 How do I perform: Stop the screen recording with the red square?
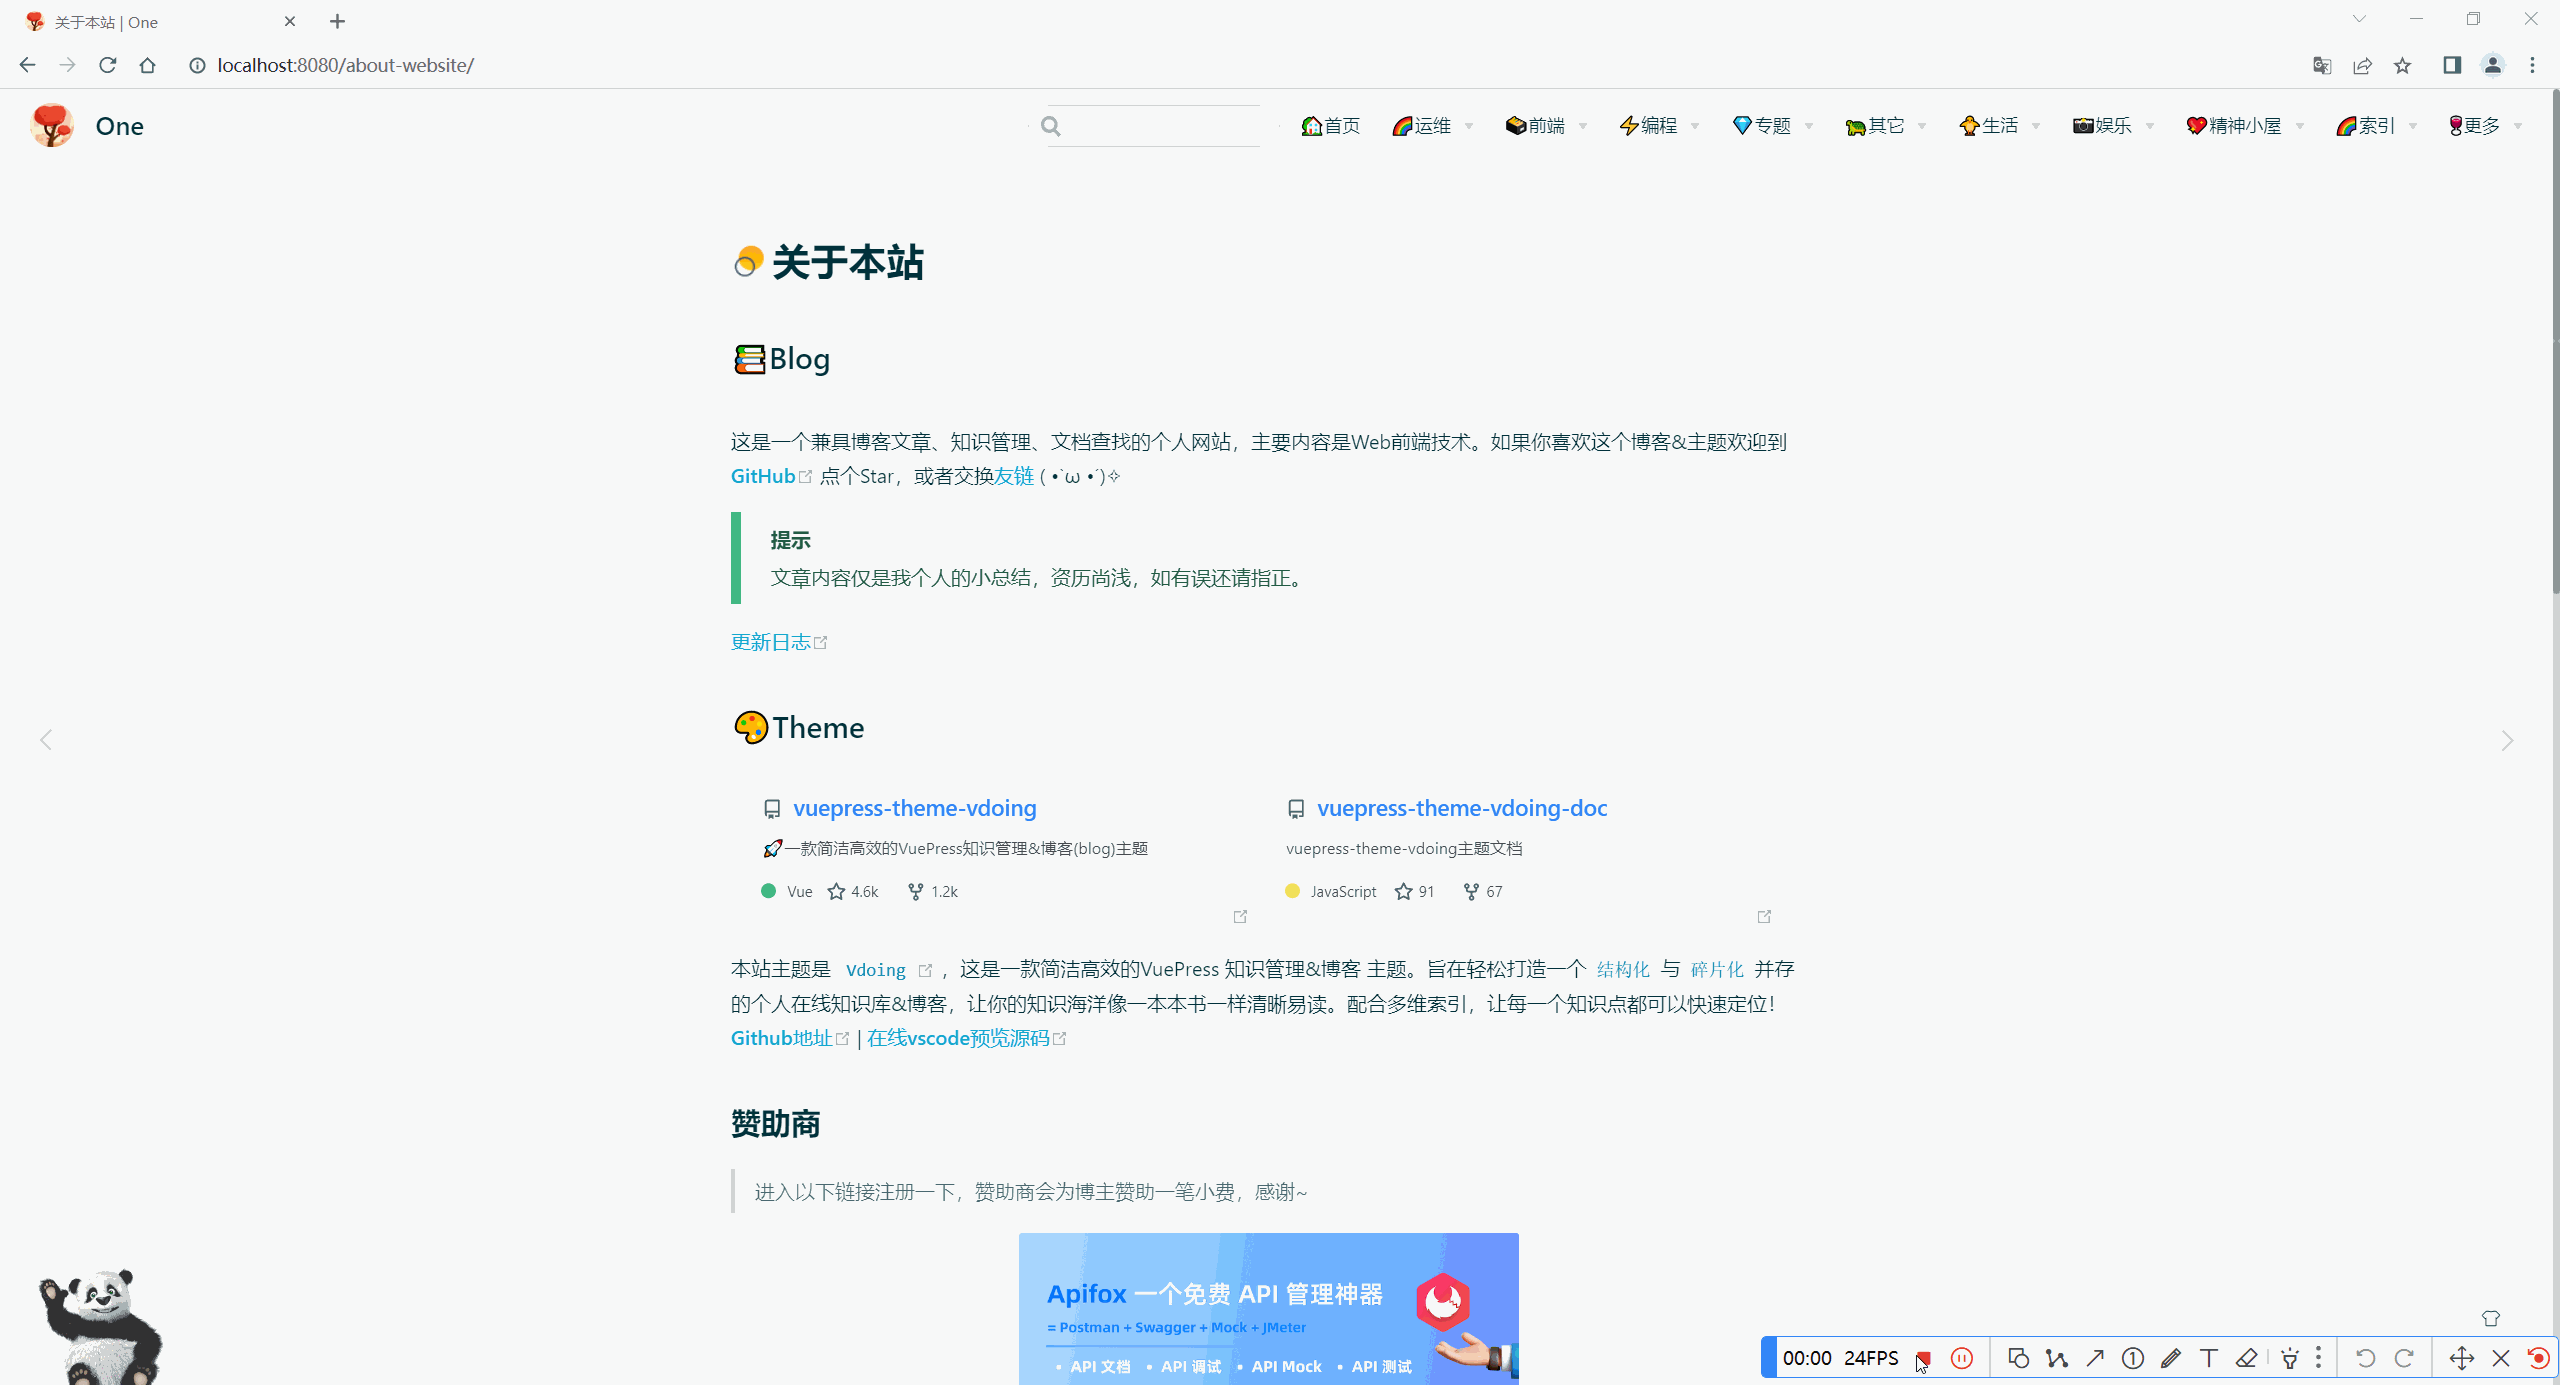[1923, 1358]
